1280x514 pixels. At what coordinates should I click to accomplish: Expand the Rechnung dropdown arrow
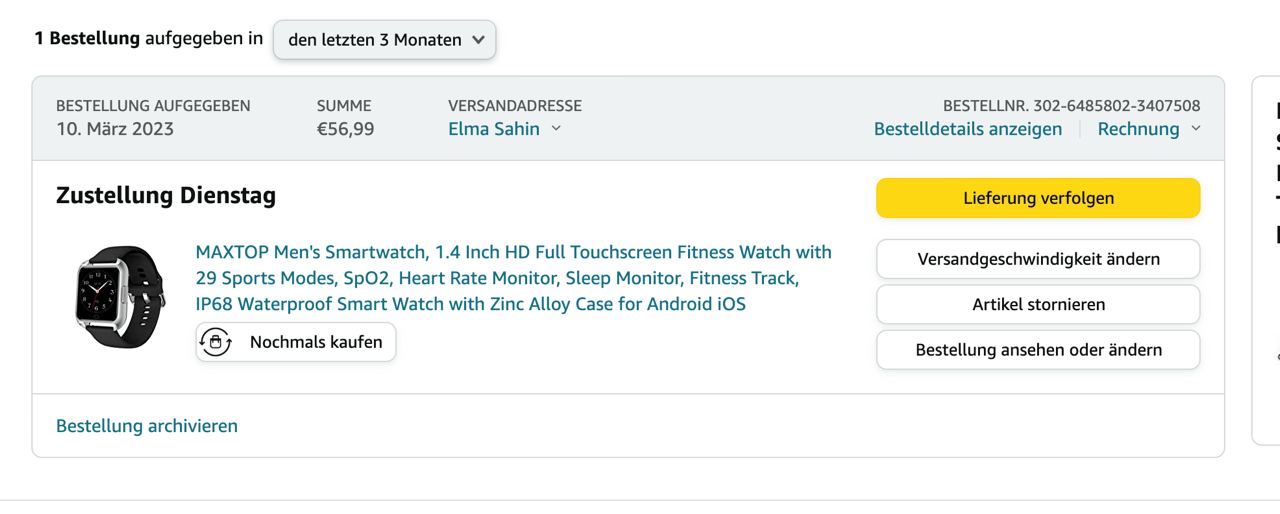(1195, 129)
